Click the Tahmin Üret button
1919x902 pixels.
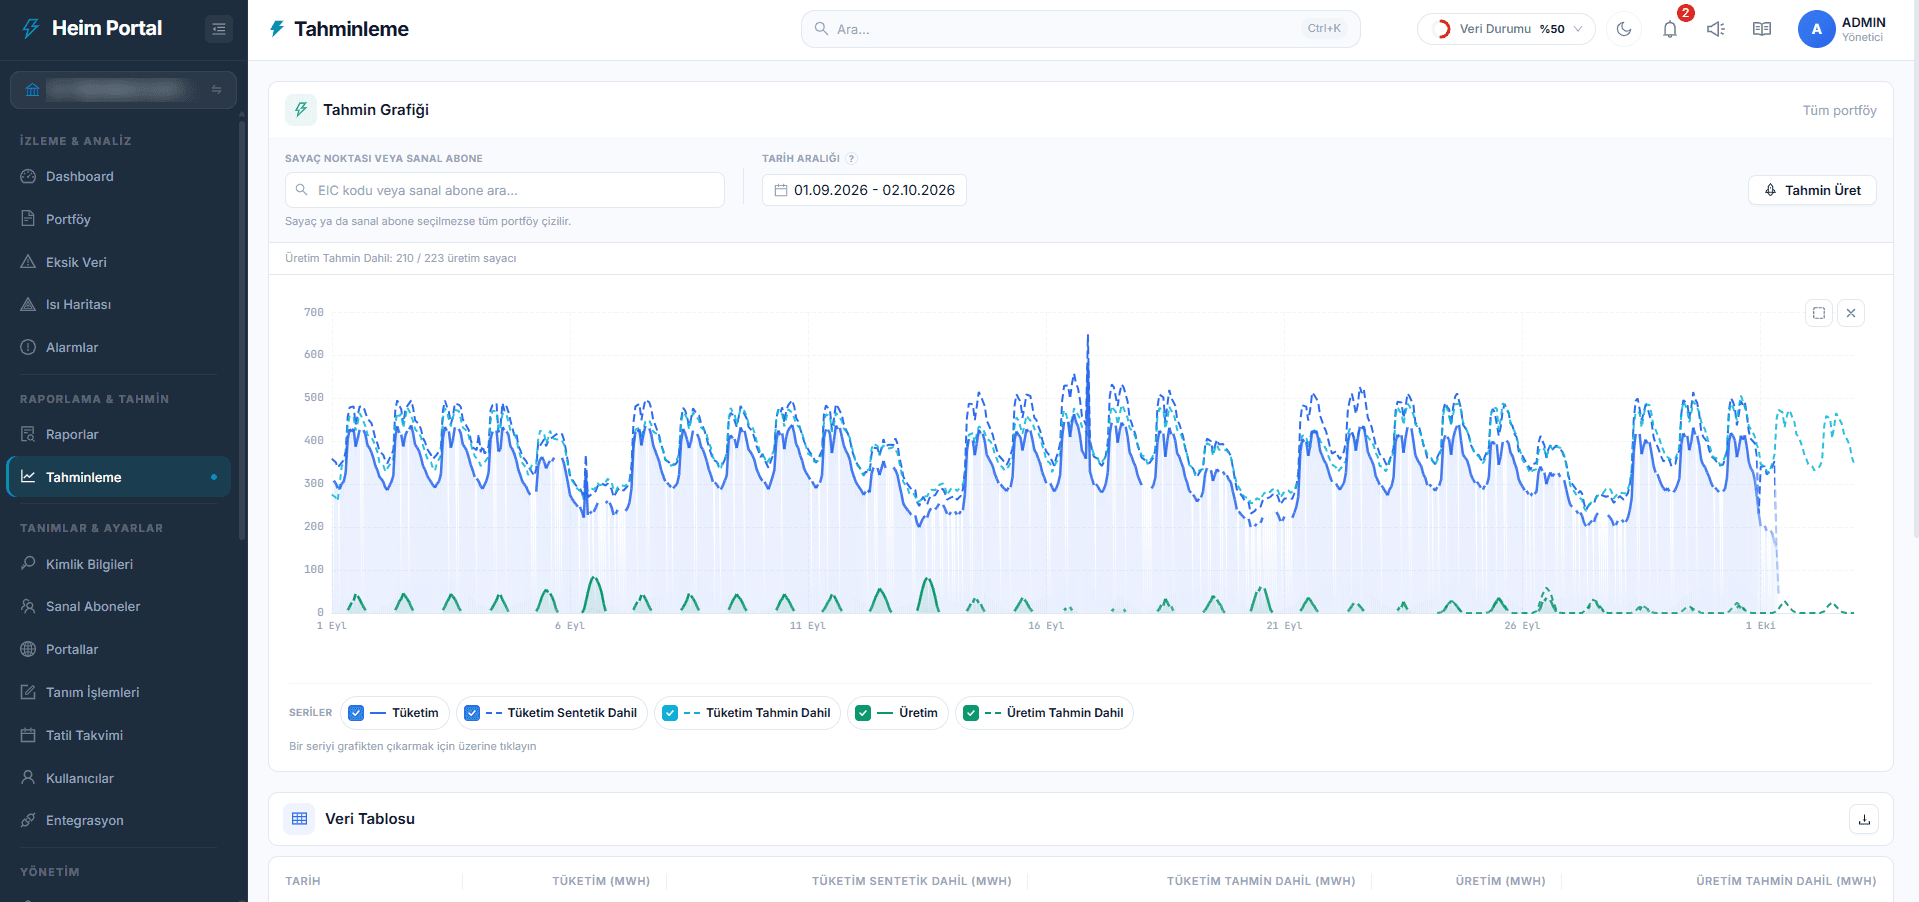pos(1812,190)
